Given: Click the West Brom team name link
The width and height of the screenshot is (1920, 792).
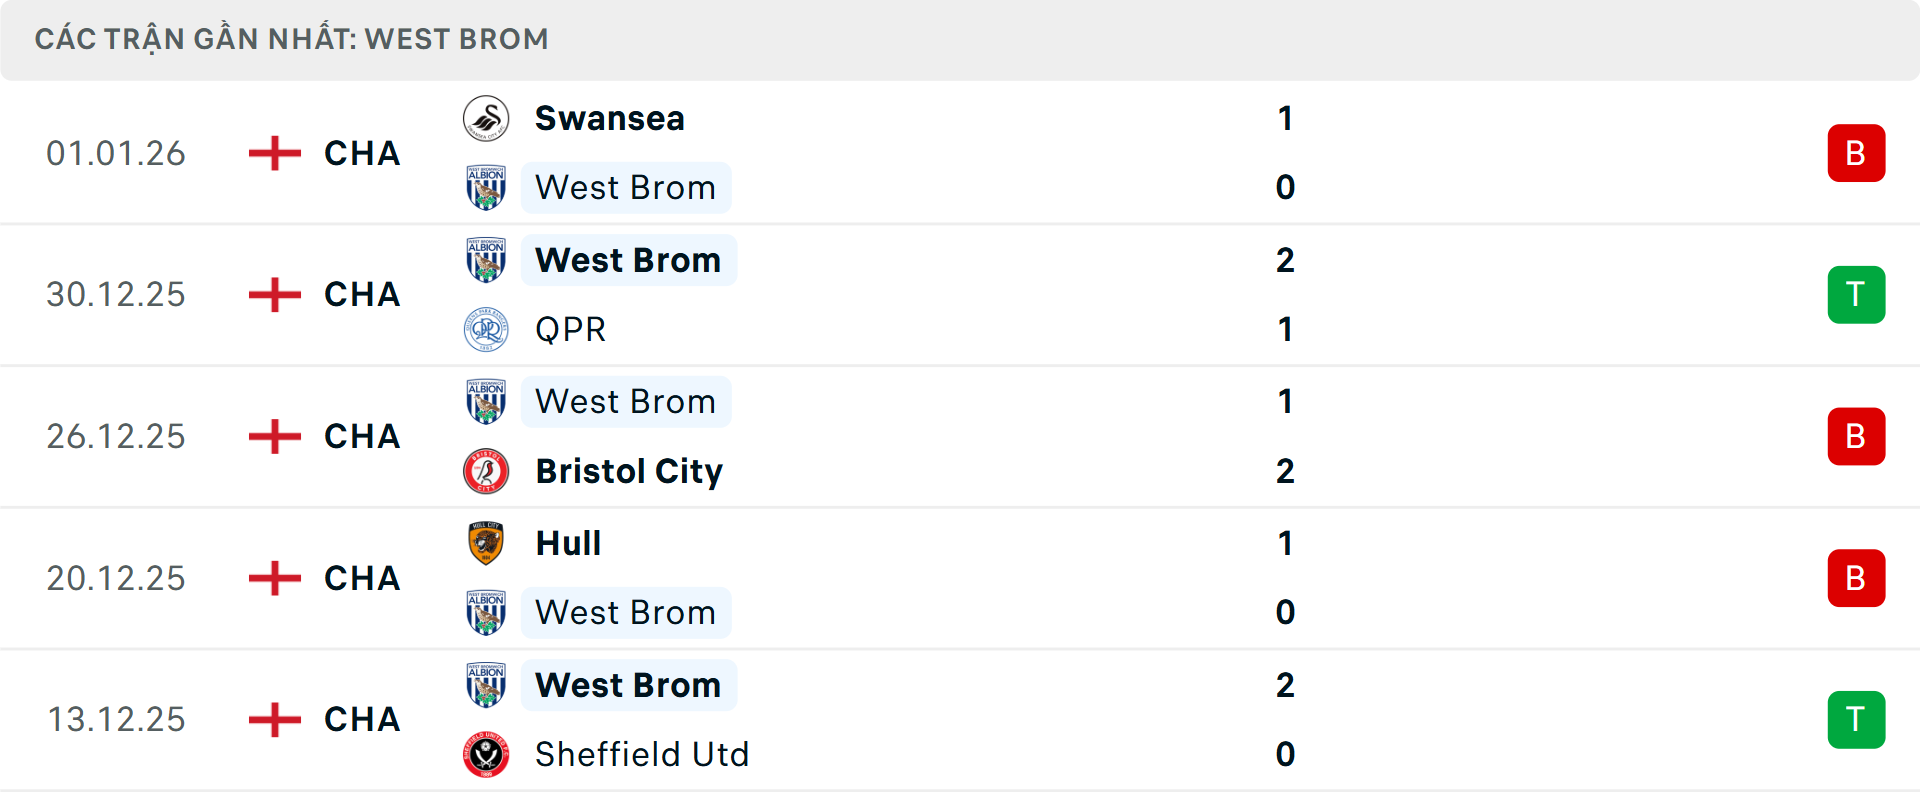Looking at the screenshot, I should click(625, 187).
